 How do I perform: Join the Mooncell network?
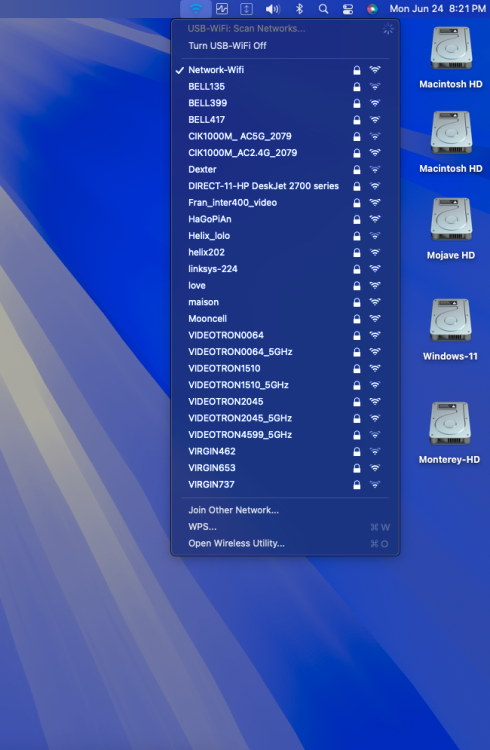pyautogui.click(x=285, y=319)
